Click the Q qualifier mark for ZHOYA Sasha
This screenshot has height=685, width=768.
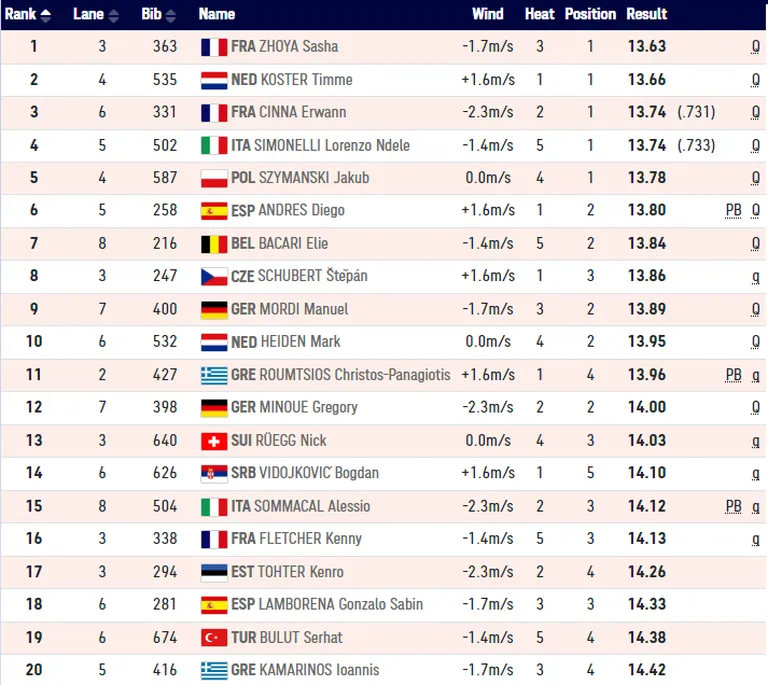(x=756, y=47)
